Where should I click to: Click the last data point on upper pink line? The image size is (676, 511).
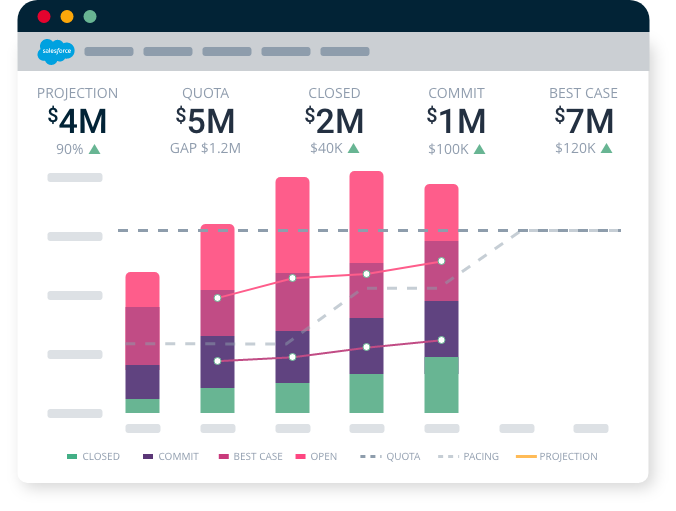441,262
